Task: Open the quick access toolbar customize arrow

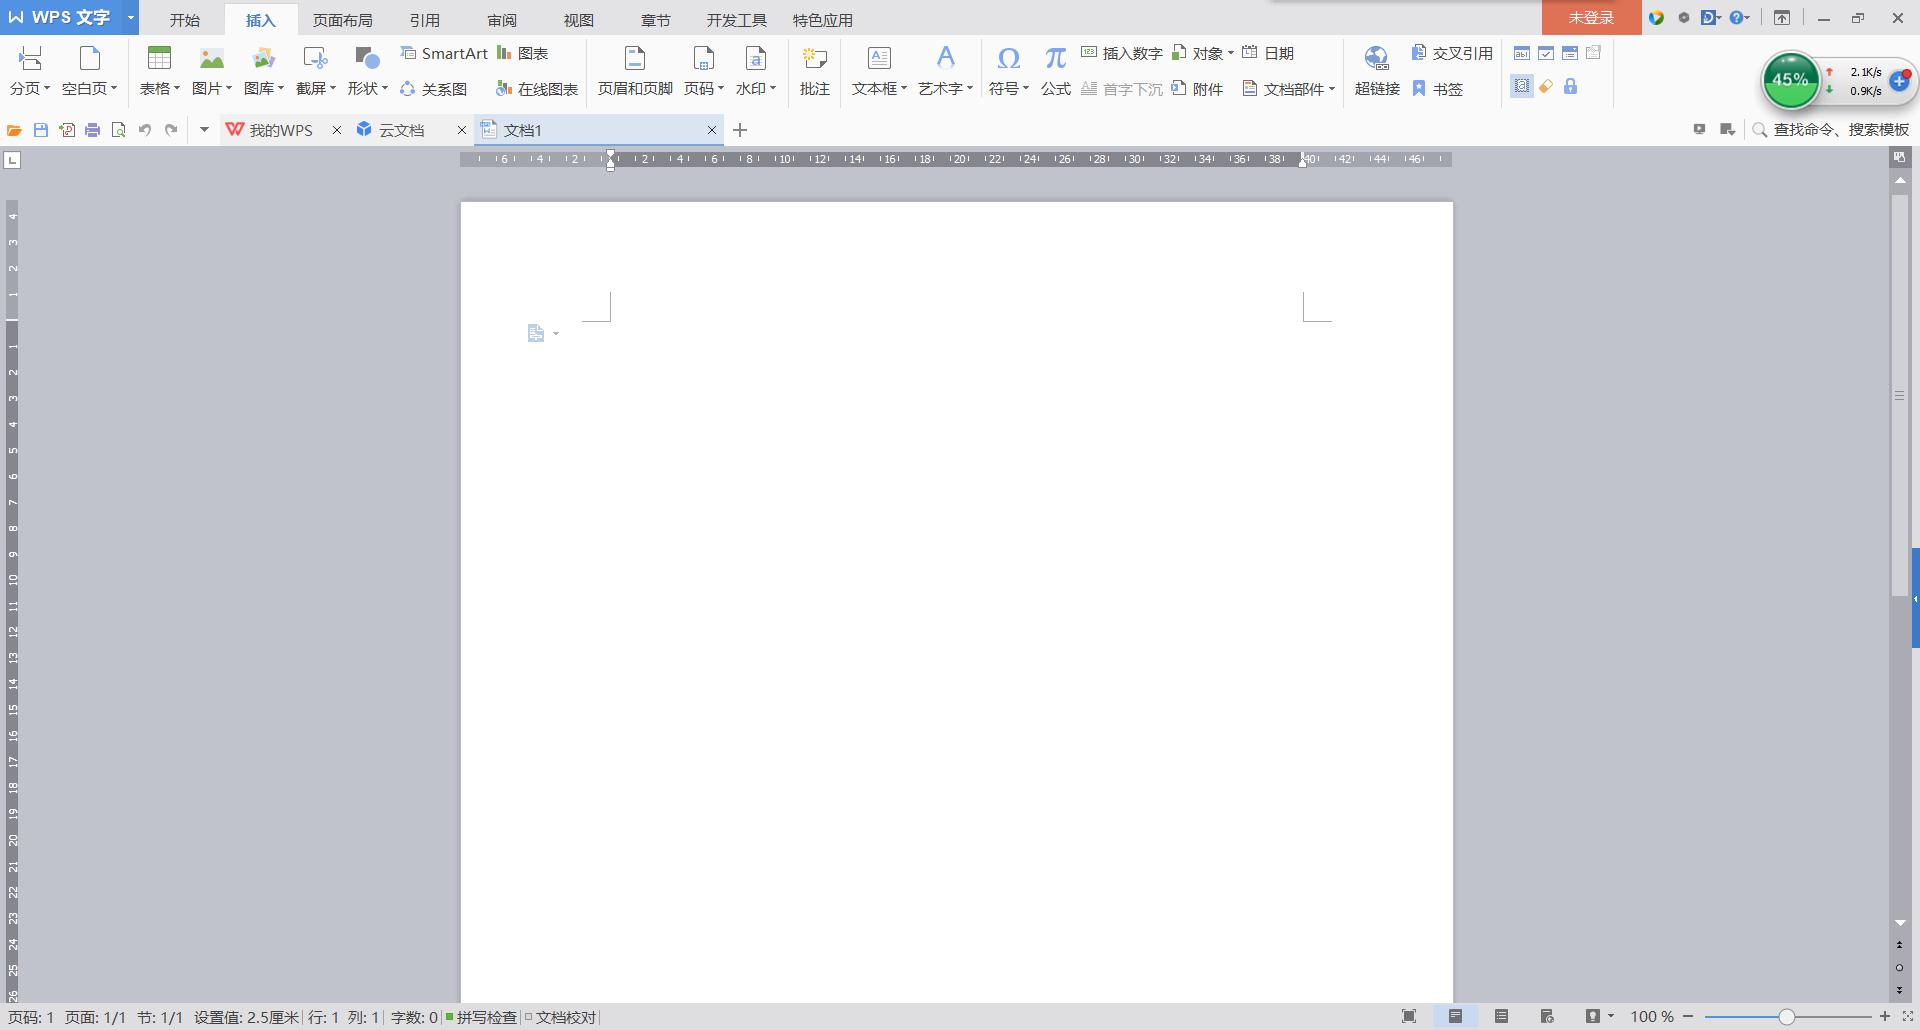Action: click(204, 130)
